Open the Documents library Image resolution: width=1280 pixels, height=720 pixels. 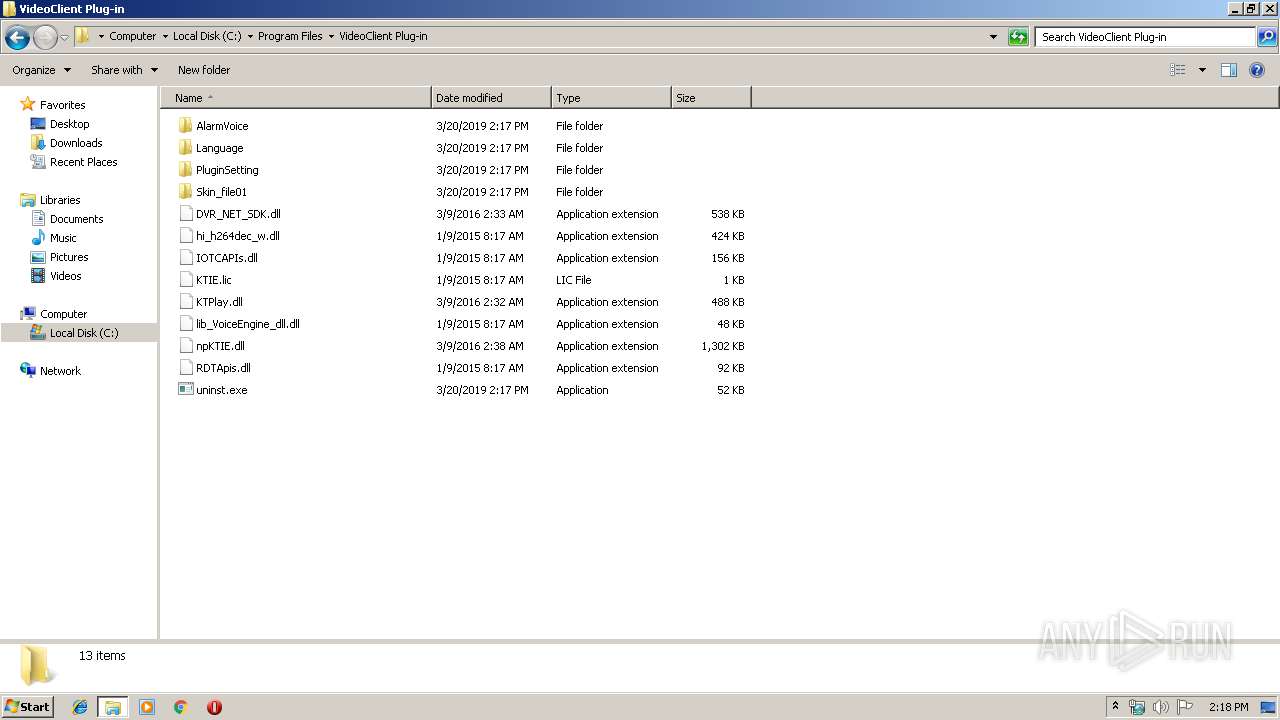[x=76, y=219]
